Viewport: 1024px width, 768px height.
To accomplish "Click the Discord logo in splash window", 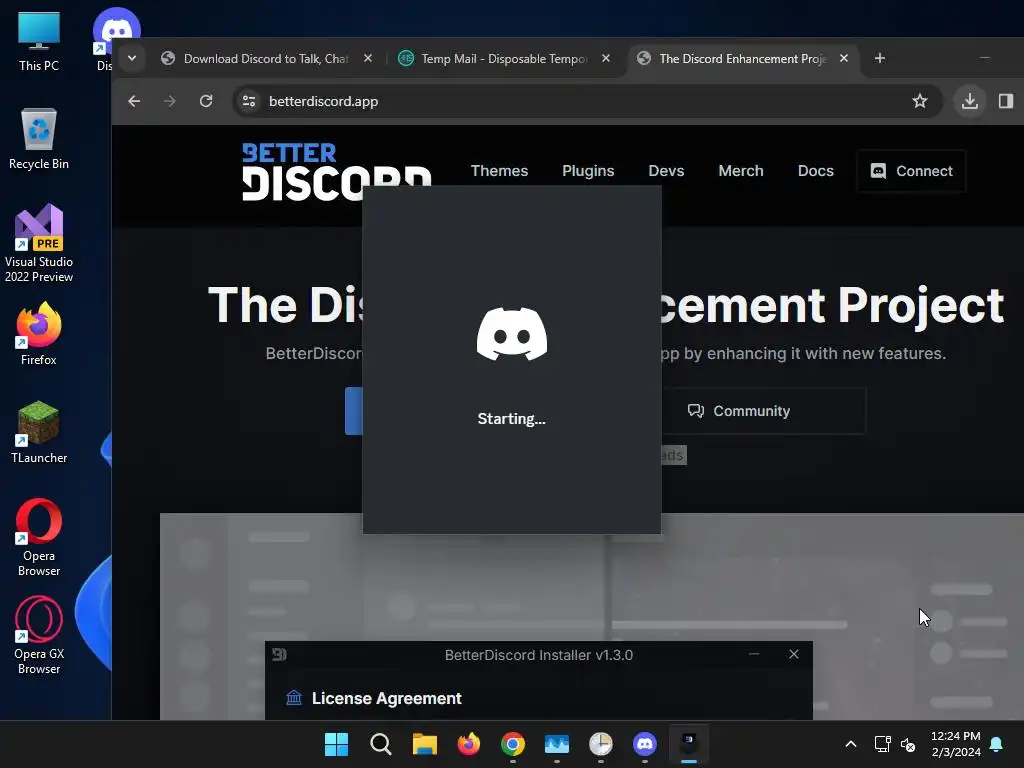I will (x=511, y=334).
